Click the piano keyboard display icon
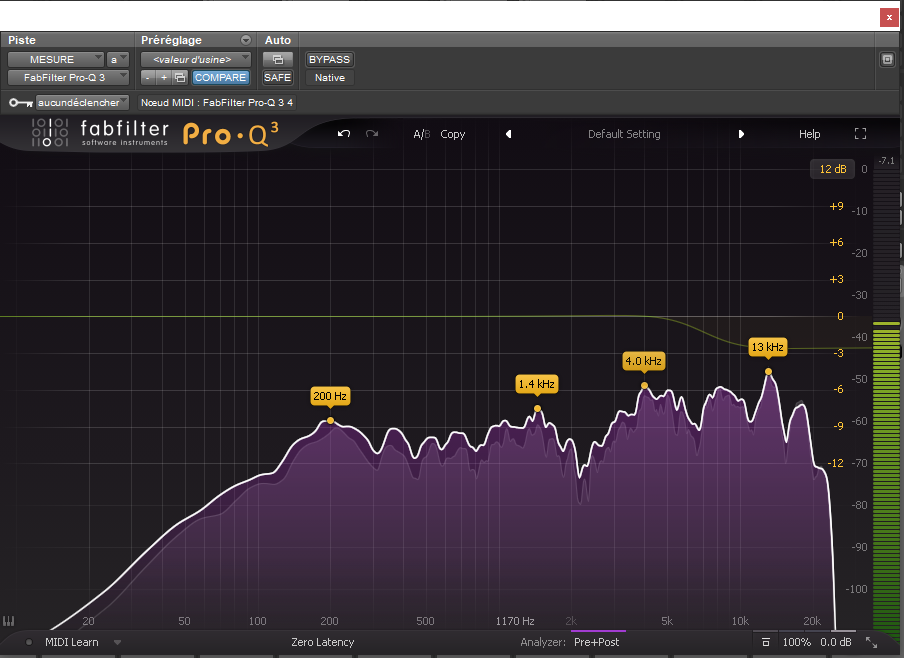 coord(9,621)
